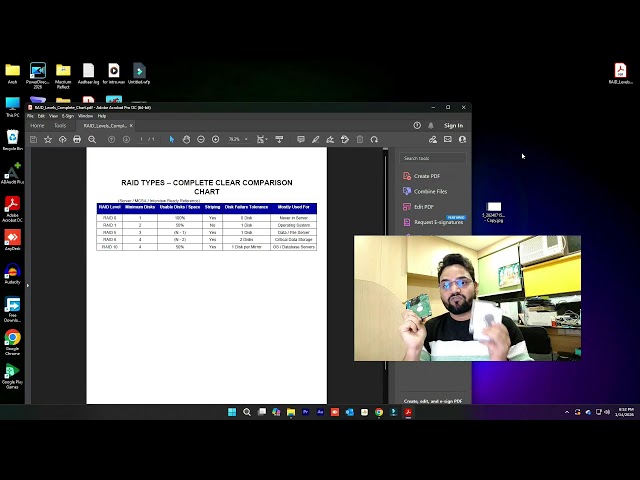The height and width of the screenshot is (480, 640).
Task: Open the Help menu
Action: (102, 116)
